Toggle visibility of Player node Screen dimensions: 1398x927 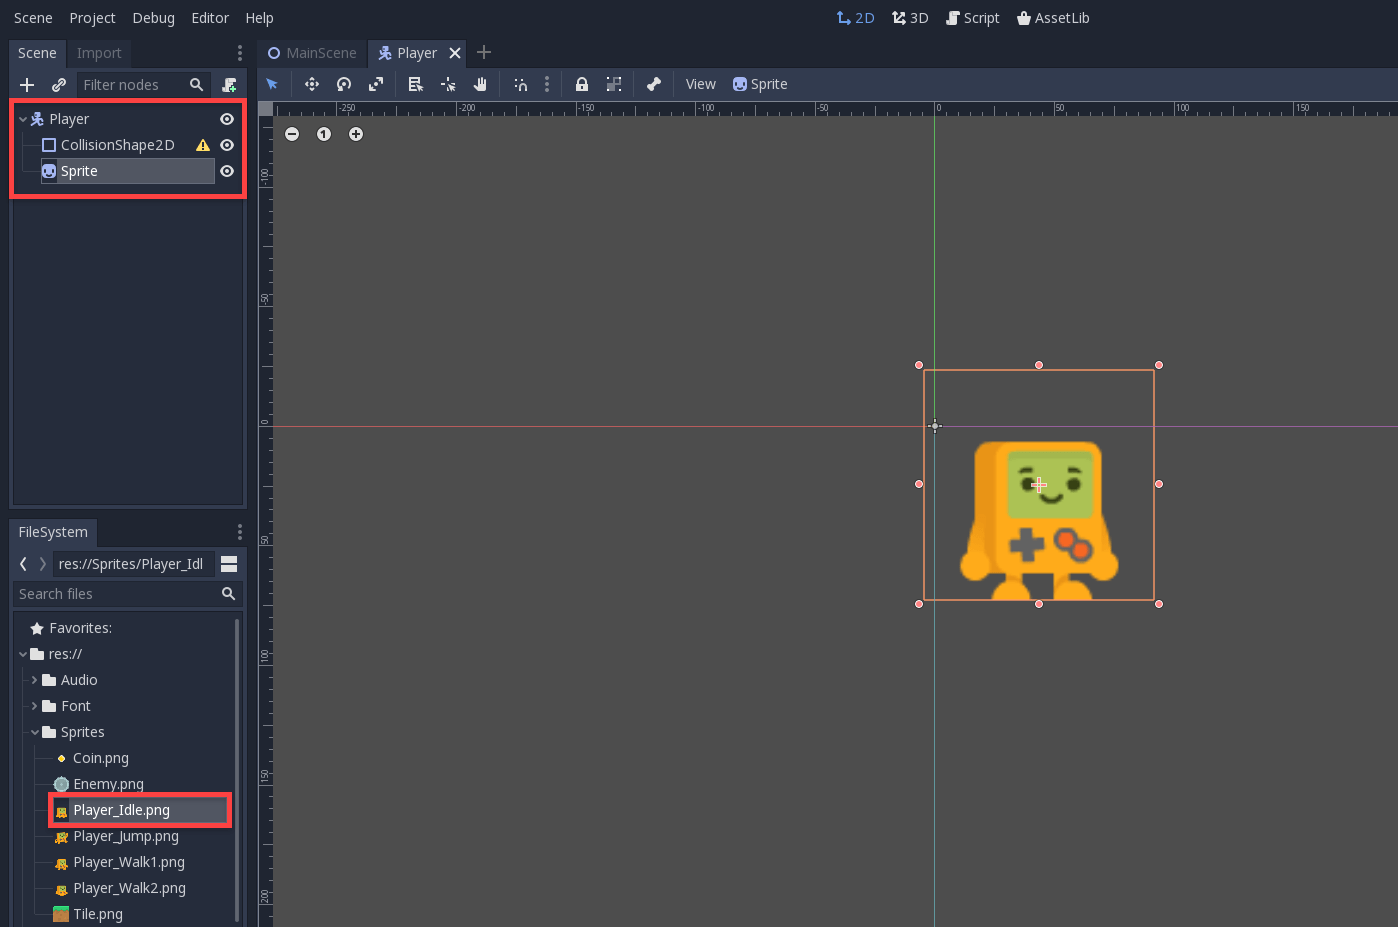click(x=227, y=119)
